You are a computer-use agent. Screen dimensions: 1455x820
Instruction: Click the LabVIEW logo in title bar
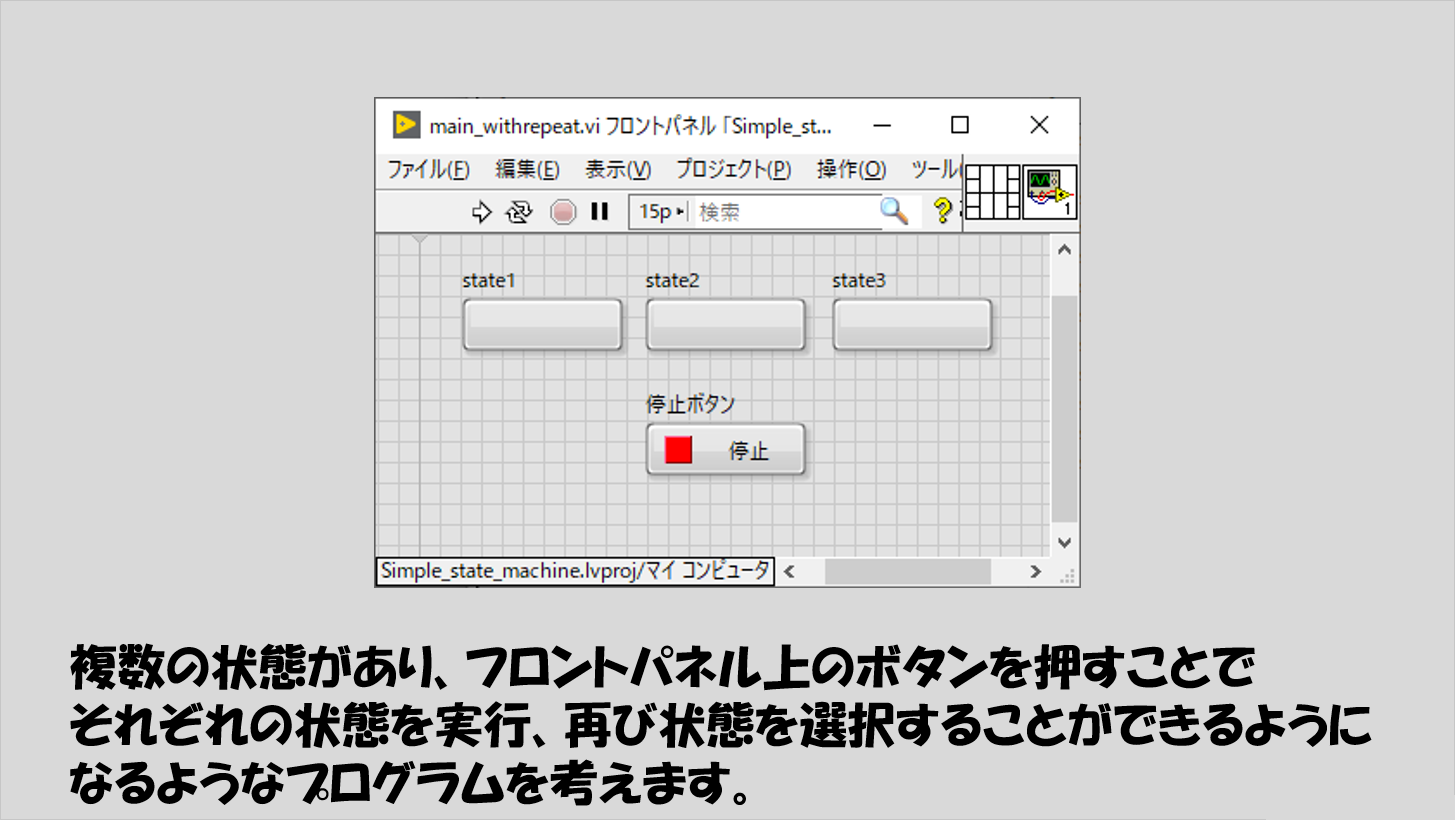pos(406,125)
